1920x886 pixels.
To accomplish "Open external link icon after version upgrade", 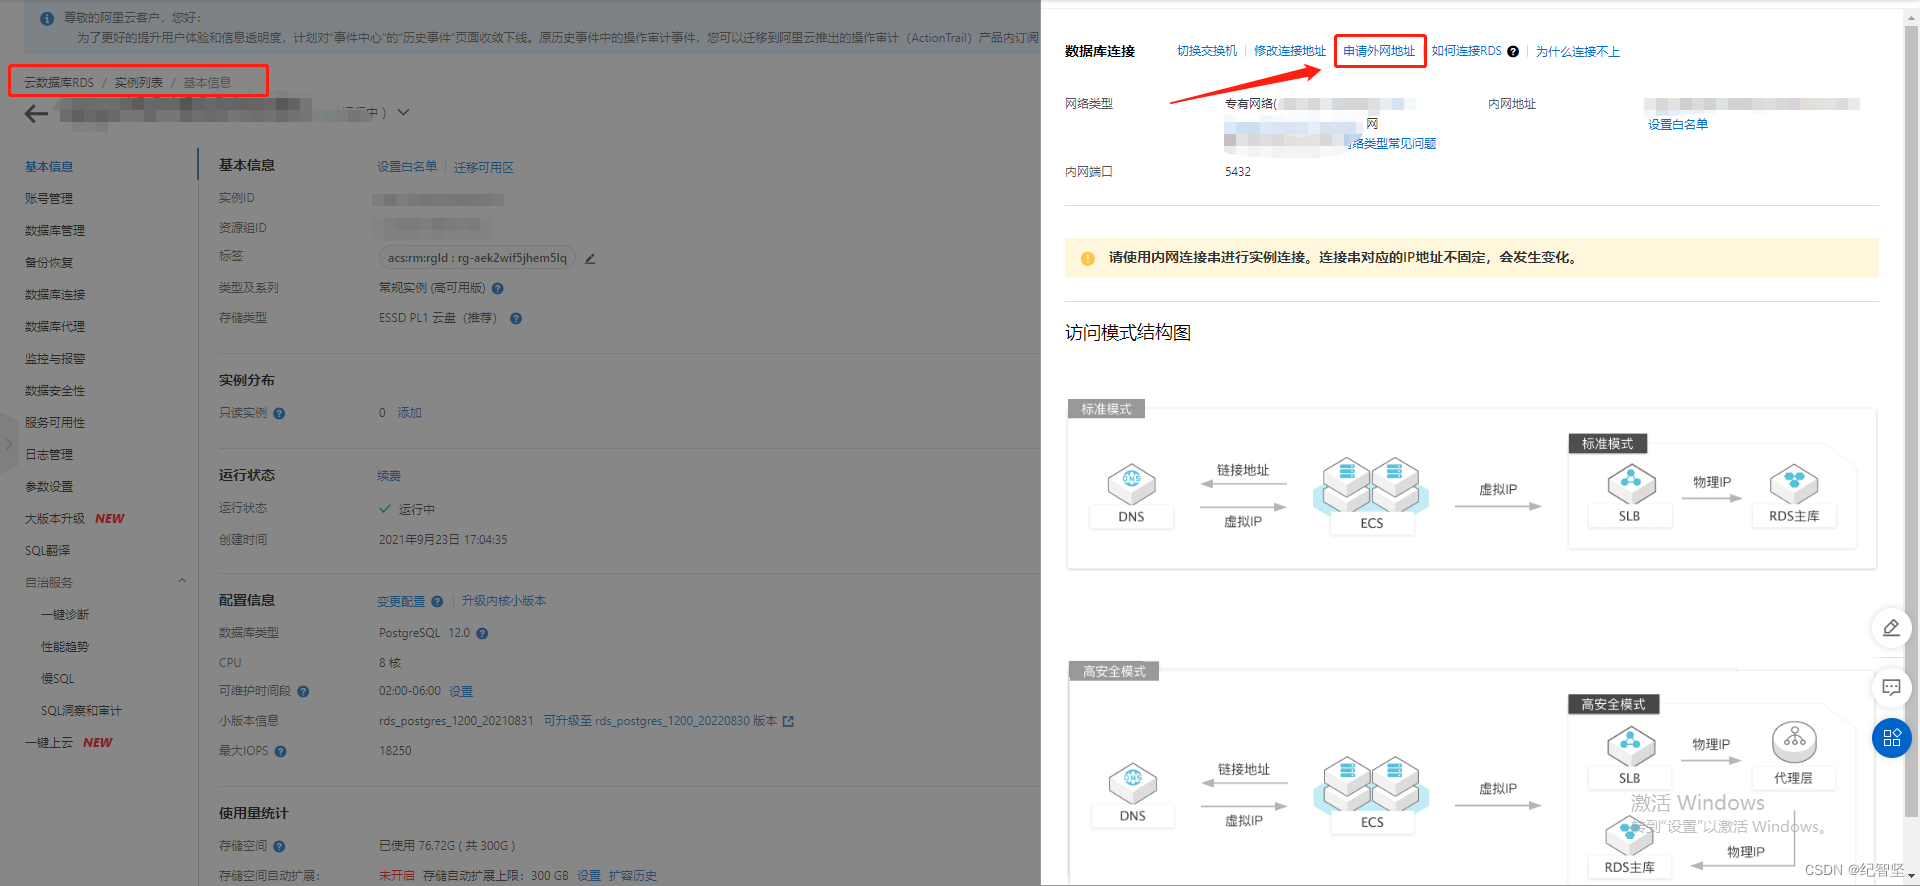I will (x=788, y=721).
